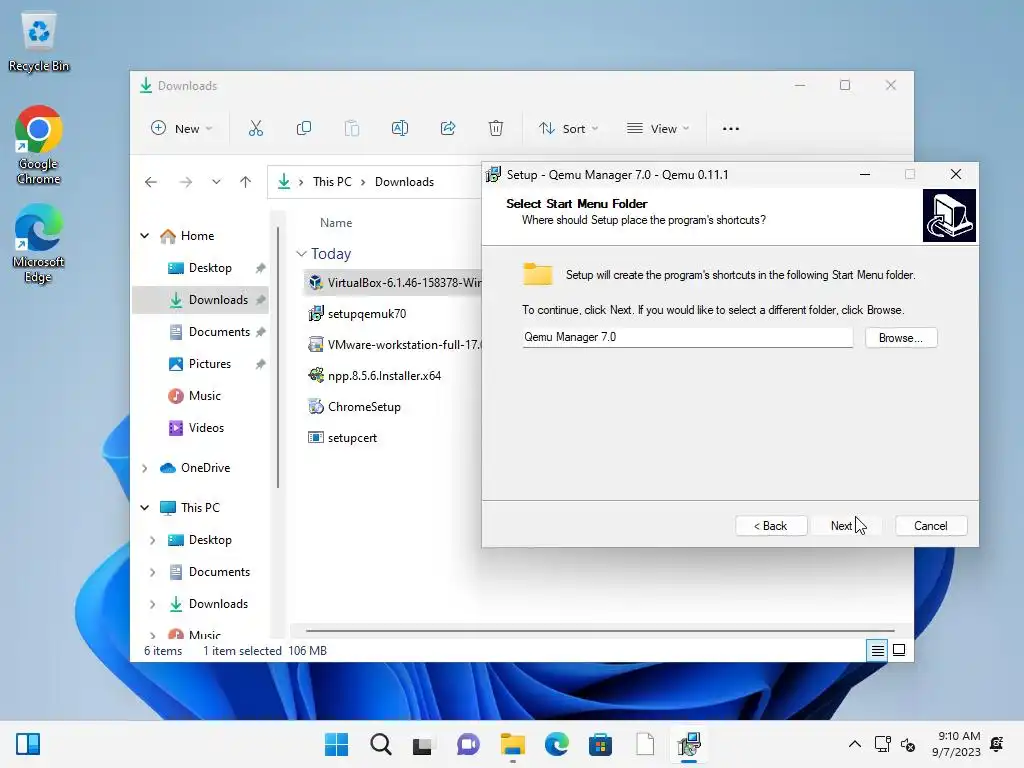This screenshot has height=768, width=1024.
Task: Select pinned Pictures in quick access
Action: point(210,364)
